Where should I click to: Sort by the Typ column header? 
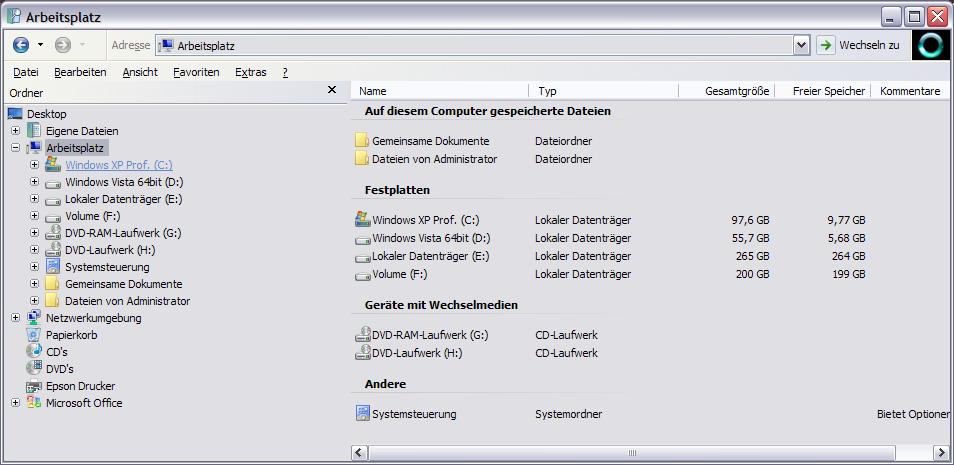click(604, 91)
